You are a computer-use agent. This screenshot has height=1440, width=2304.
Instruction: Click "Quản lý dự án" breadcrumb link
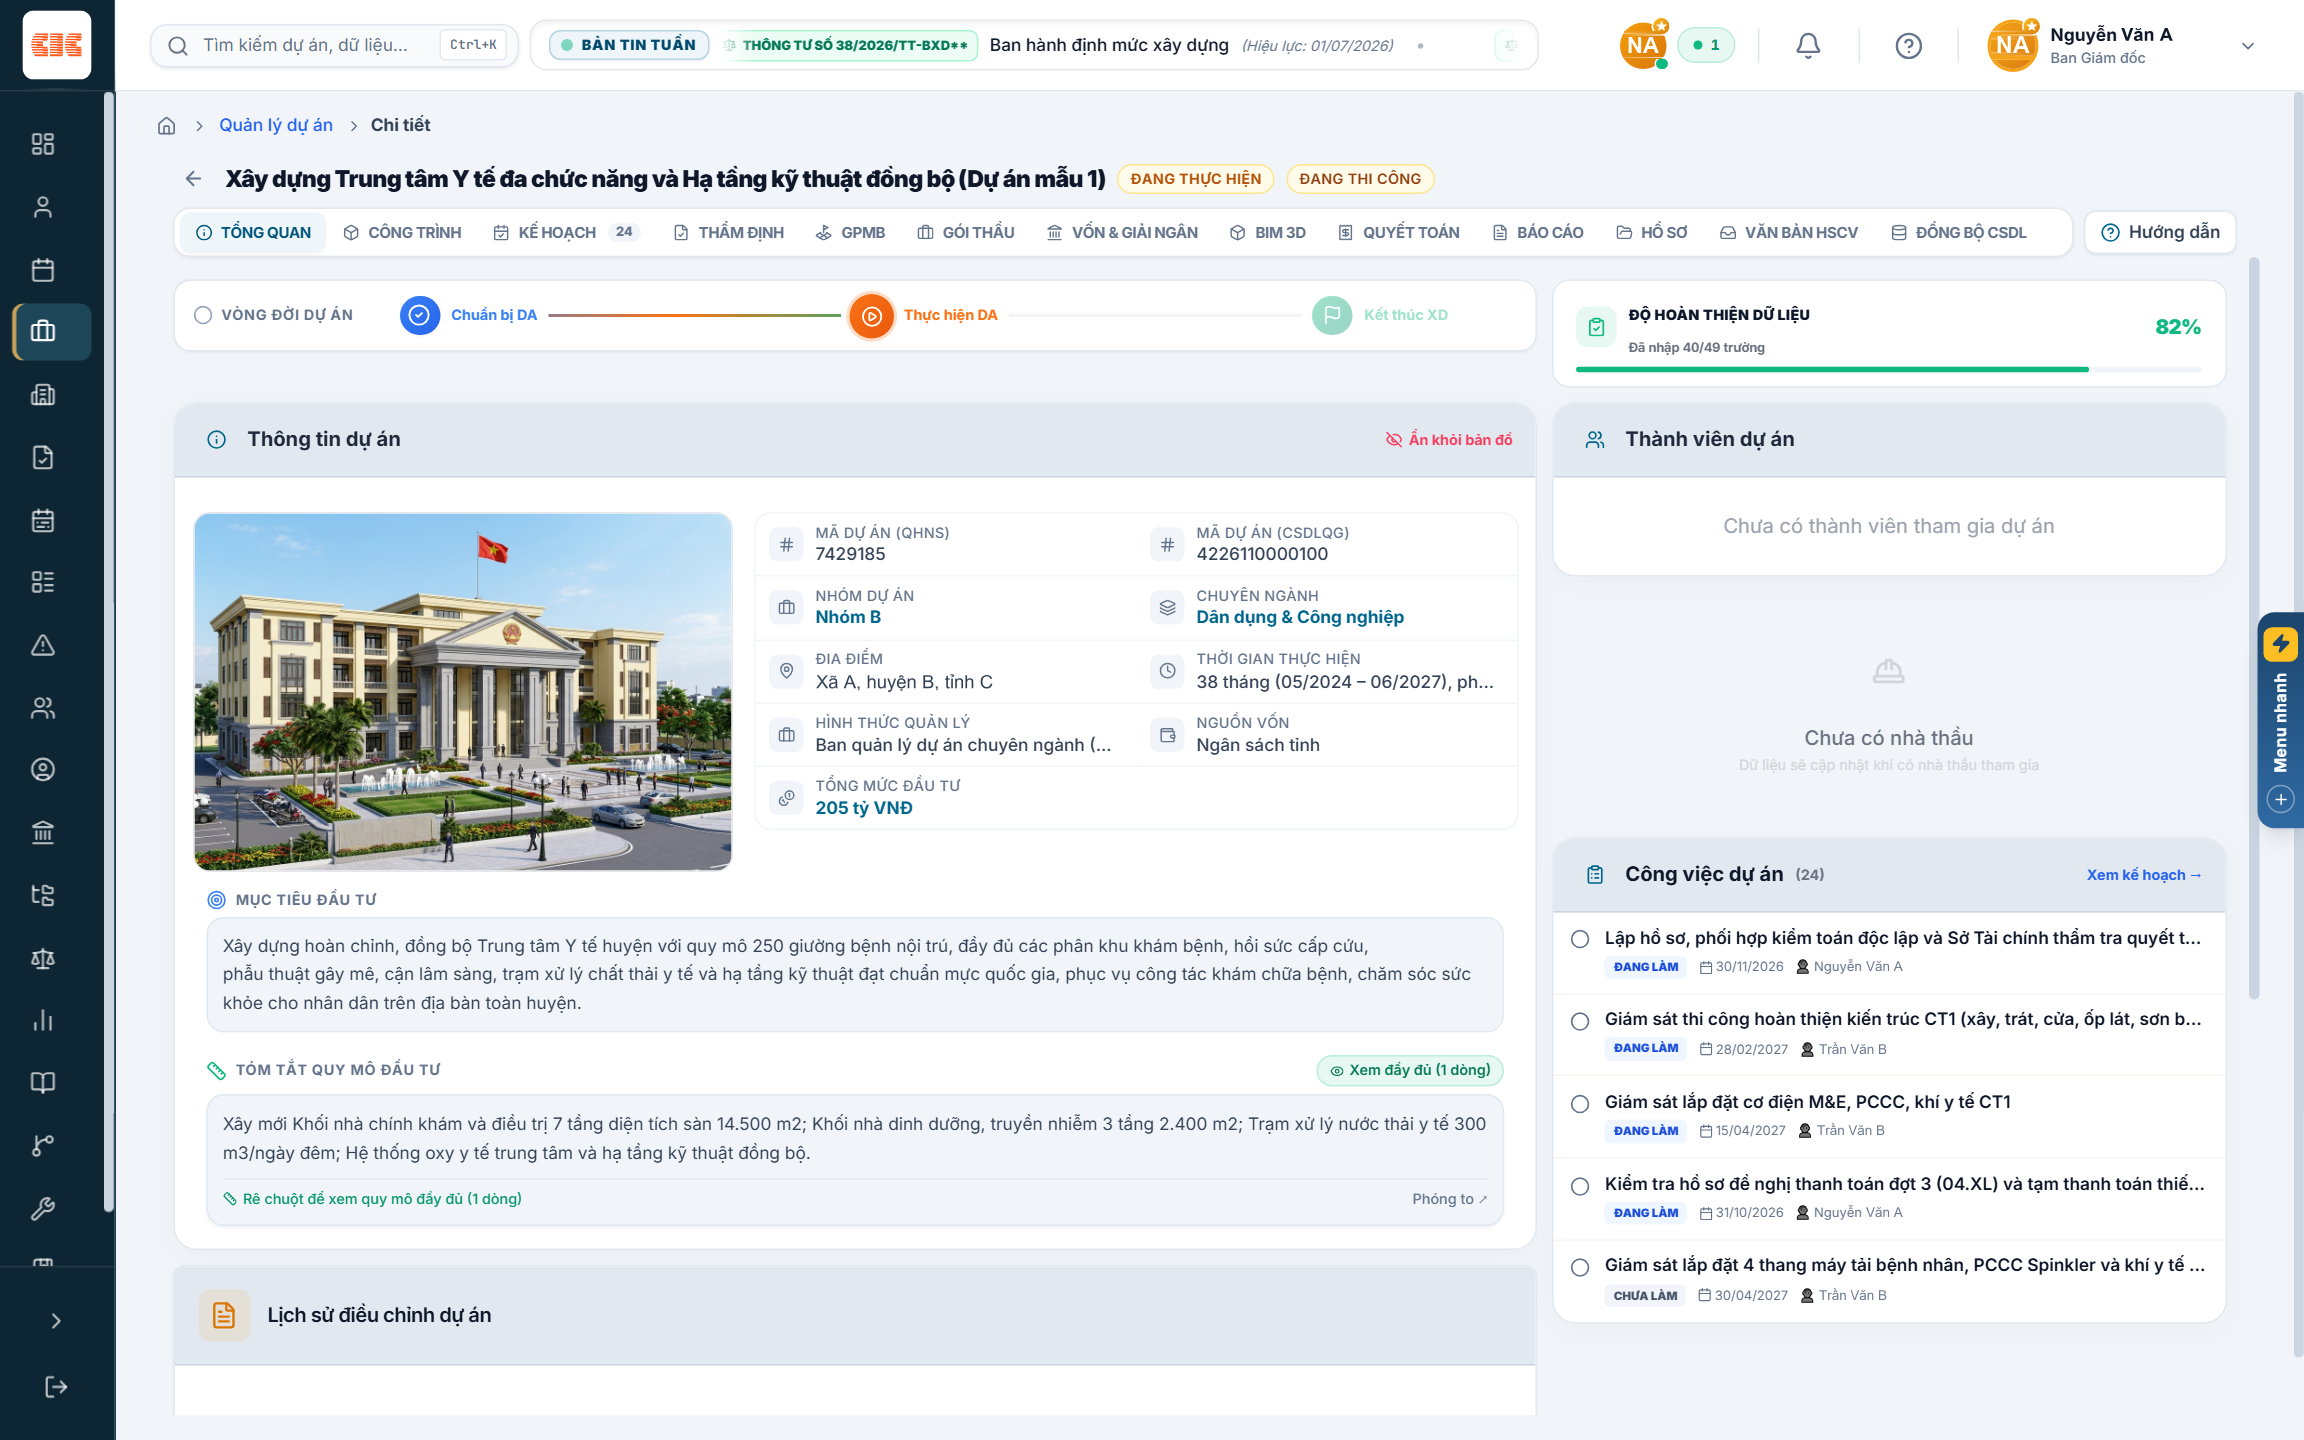click(x=276, y=125)
